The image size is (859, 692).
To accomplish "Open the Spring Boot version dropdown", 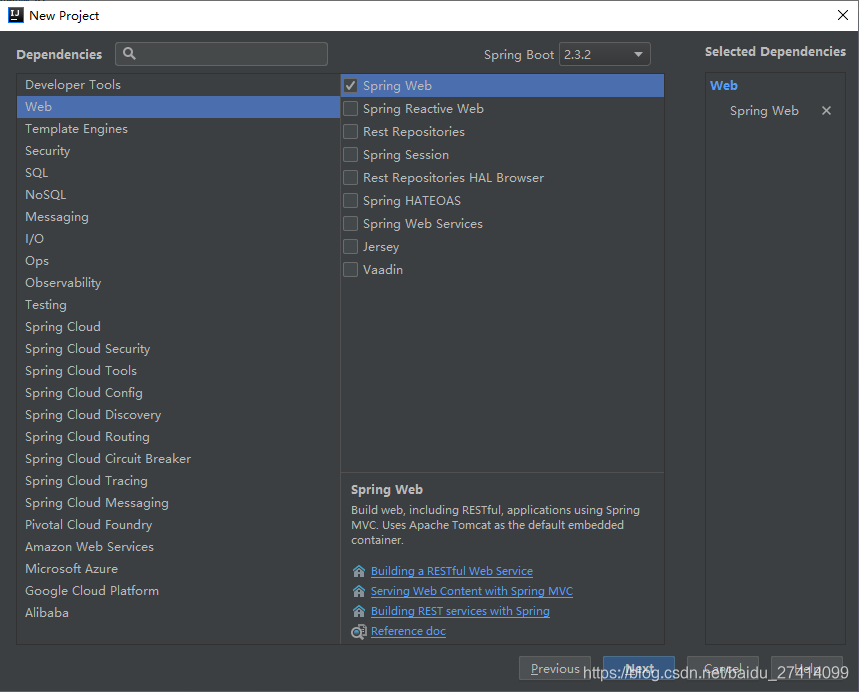I will 604,54.
